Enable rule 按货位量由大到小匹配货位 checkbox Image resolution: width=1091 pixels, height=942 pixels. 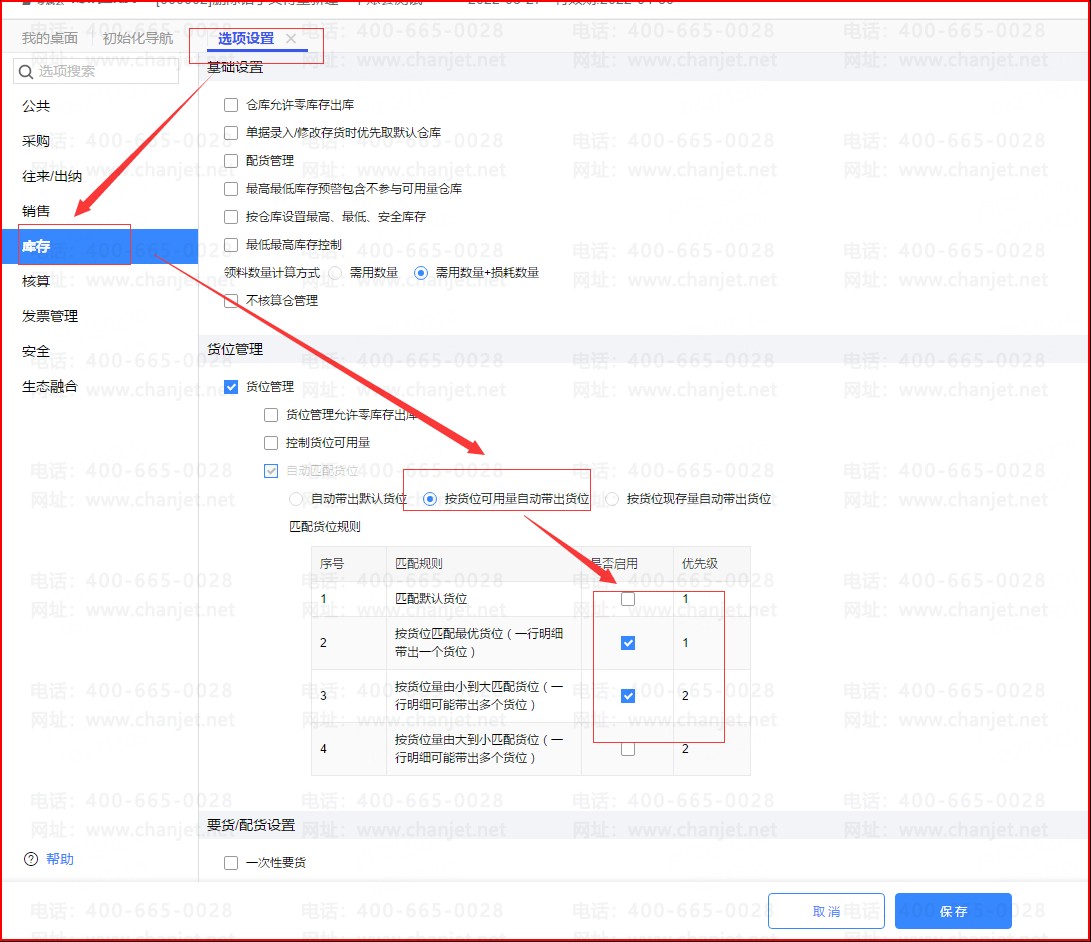(628, 749)
